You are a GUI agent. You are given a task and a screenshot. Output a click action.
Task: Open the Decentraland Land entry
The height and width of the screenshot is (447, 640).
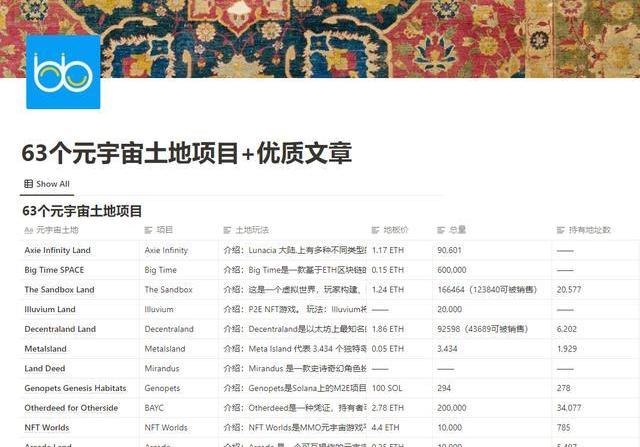click(x=60, y=328)
